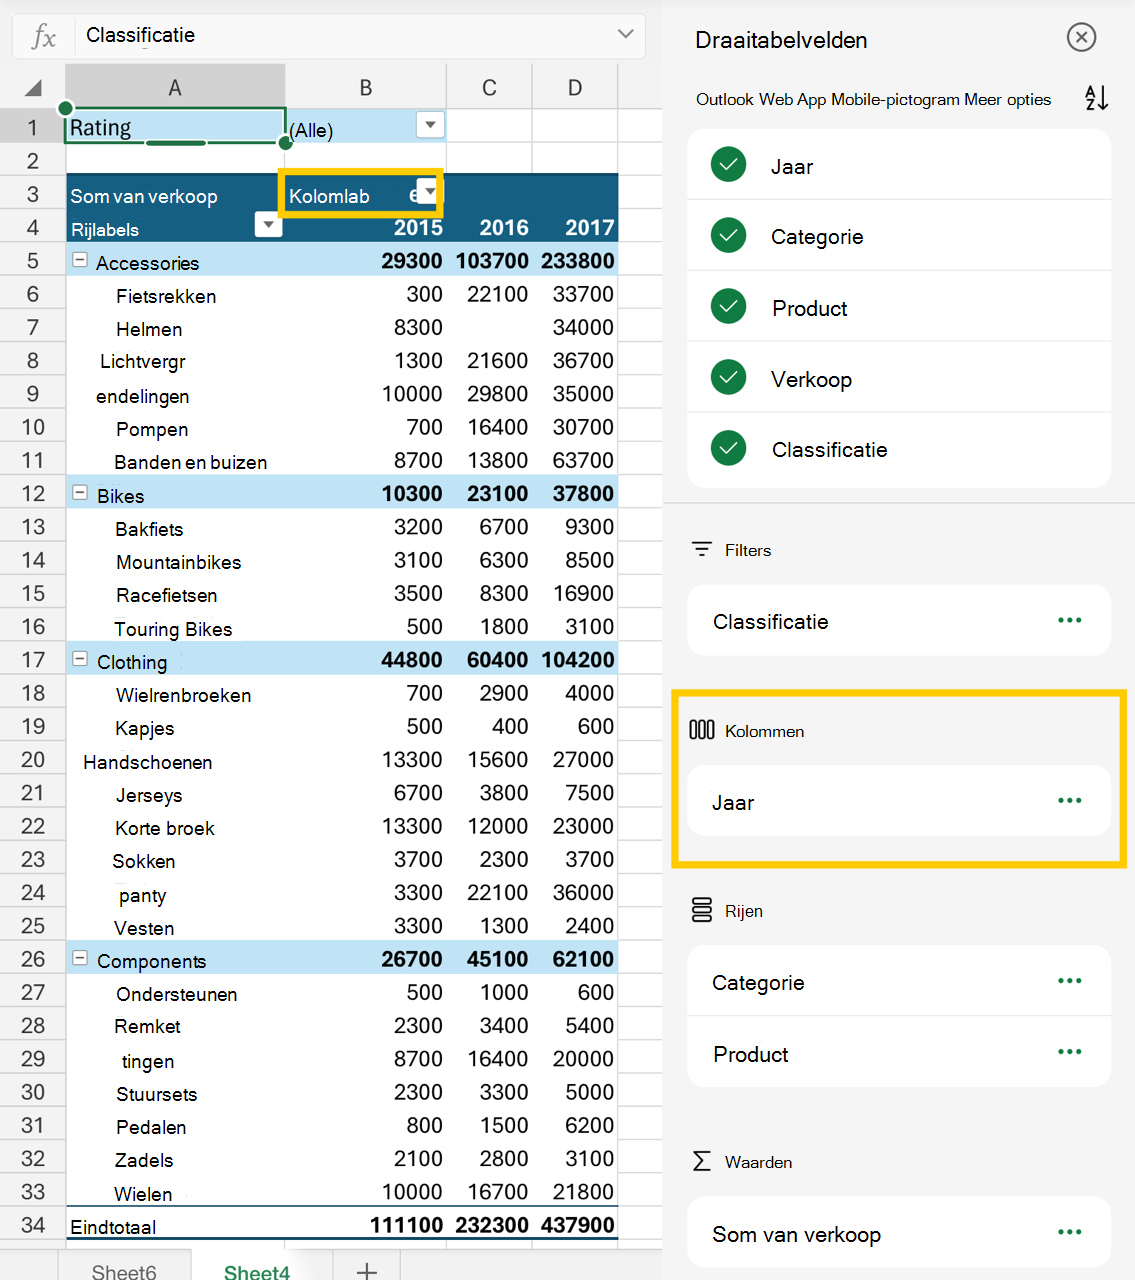The height and width of the screenshot is (1280, 1135).
Task: Open the Rating (Alle) filter dropdown
Action: (430, 125)
